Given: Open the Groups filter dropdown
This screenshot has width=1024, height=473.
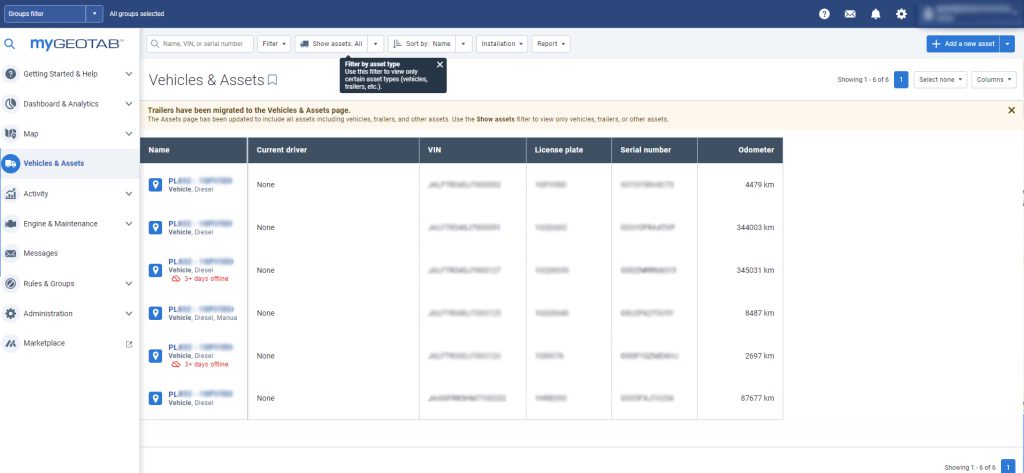Looking at the screenshot, I should (x=95, y=14).
